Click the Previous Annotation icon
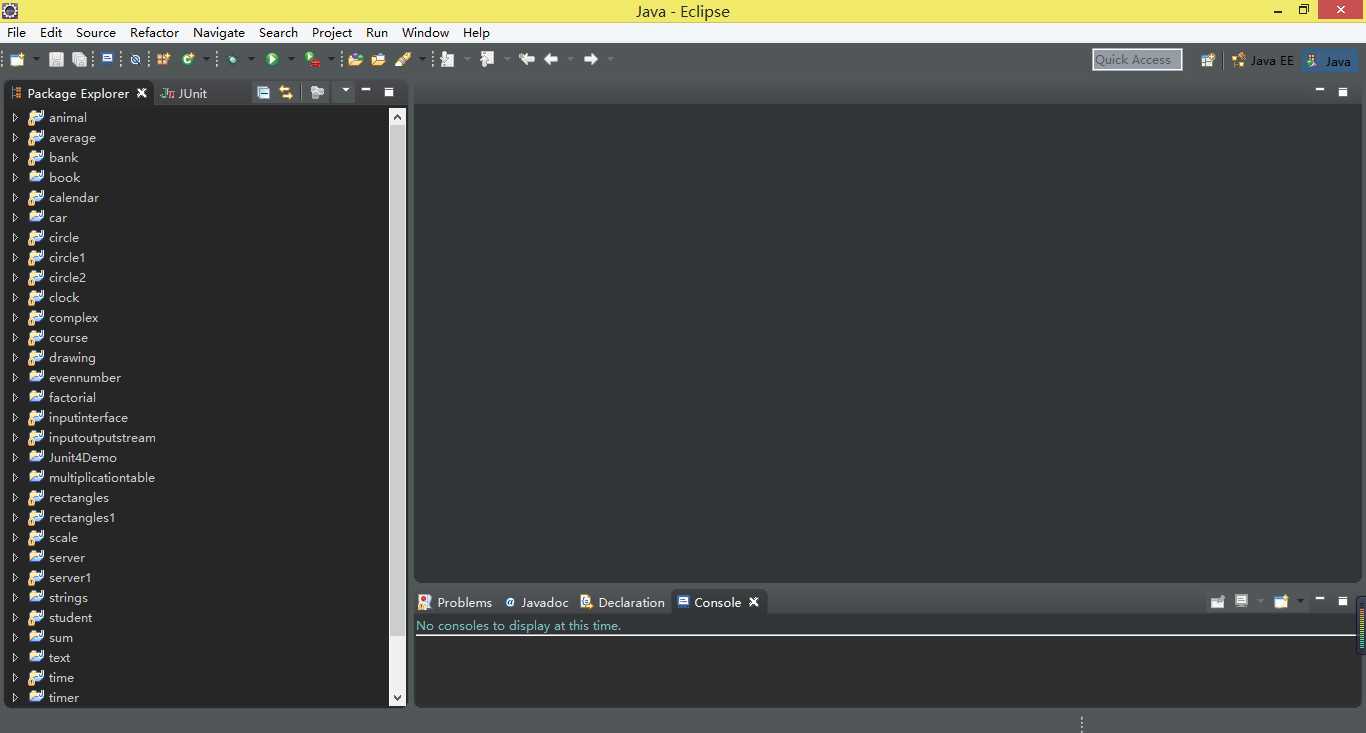The height and width of the screenshot is (733, 1366). tap(487, 60)
